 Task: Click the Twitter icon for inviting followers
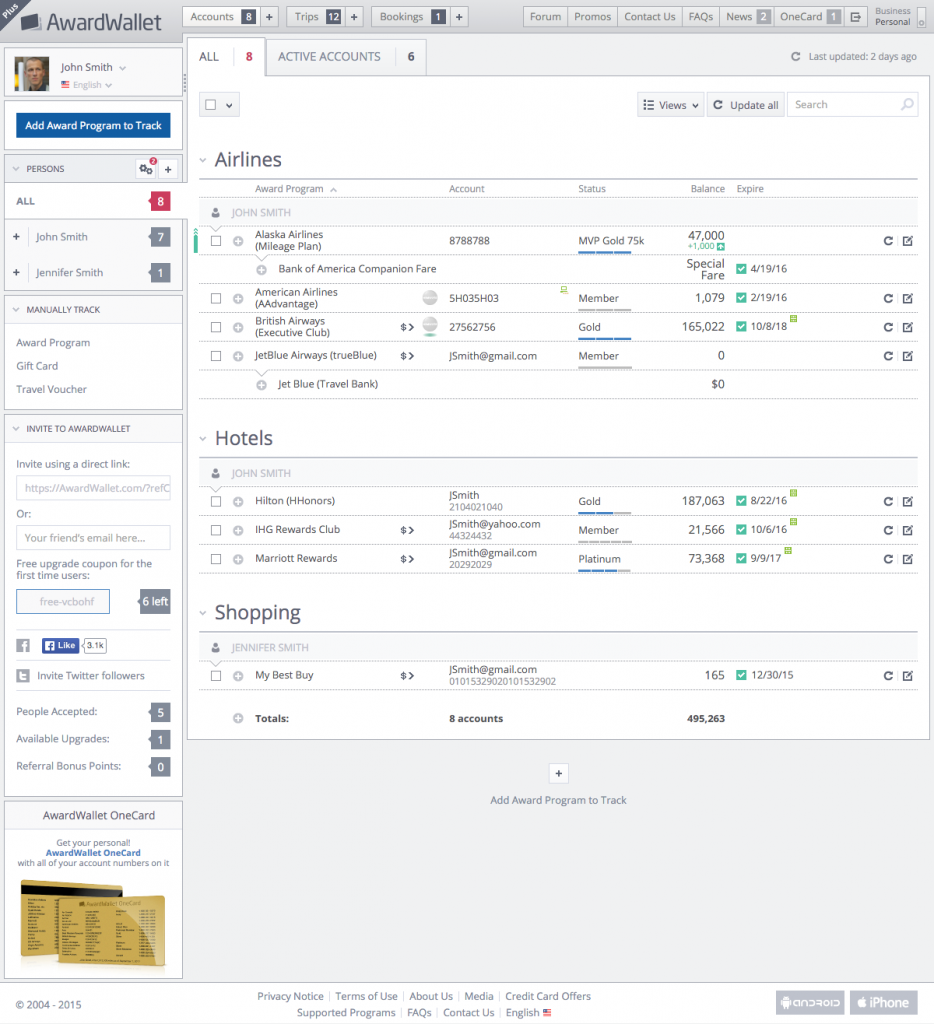(23, 676)
